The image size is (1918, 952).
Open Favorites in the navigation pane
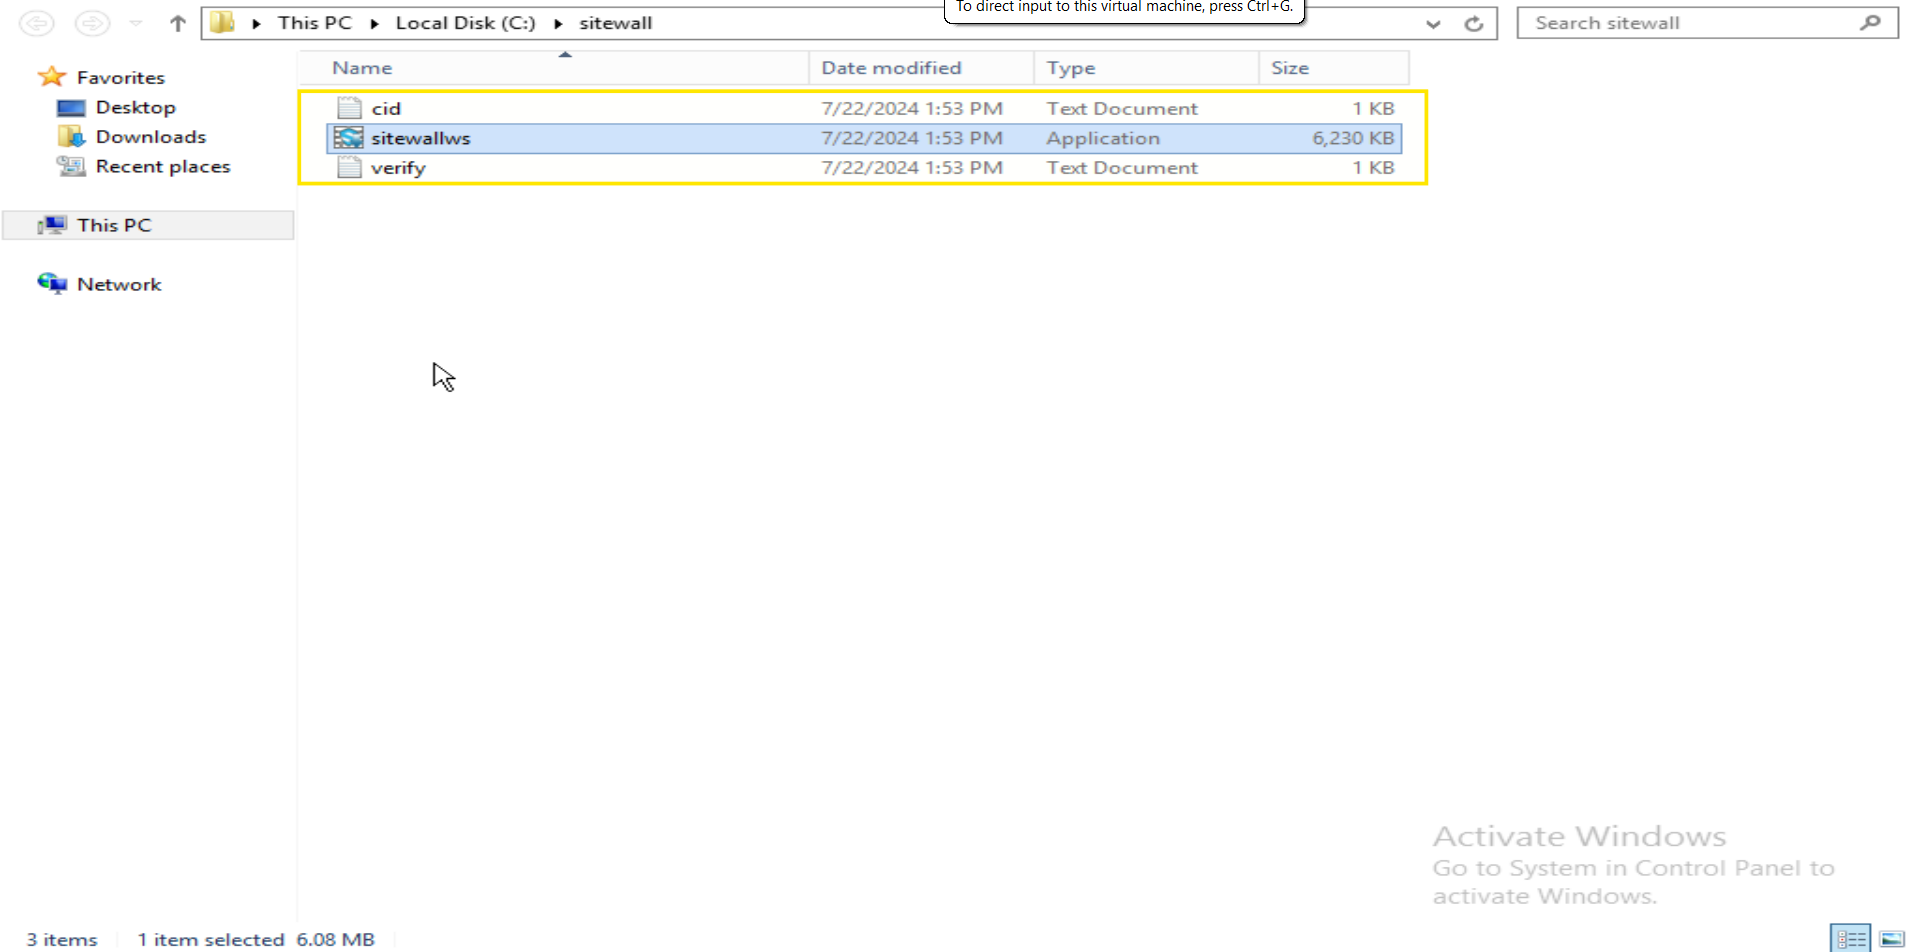coord(121,77)
